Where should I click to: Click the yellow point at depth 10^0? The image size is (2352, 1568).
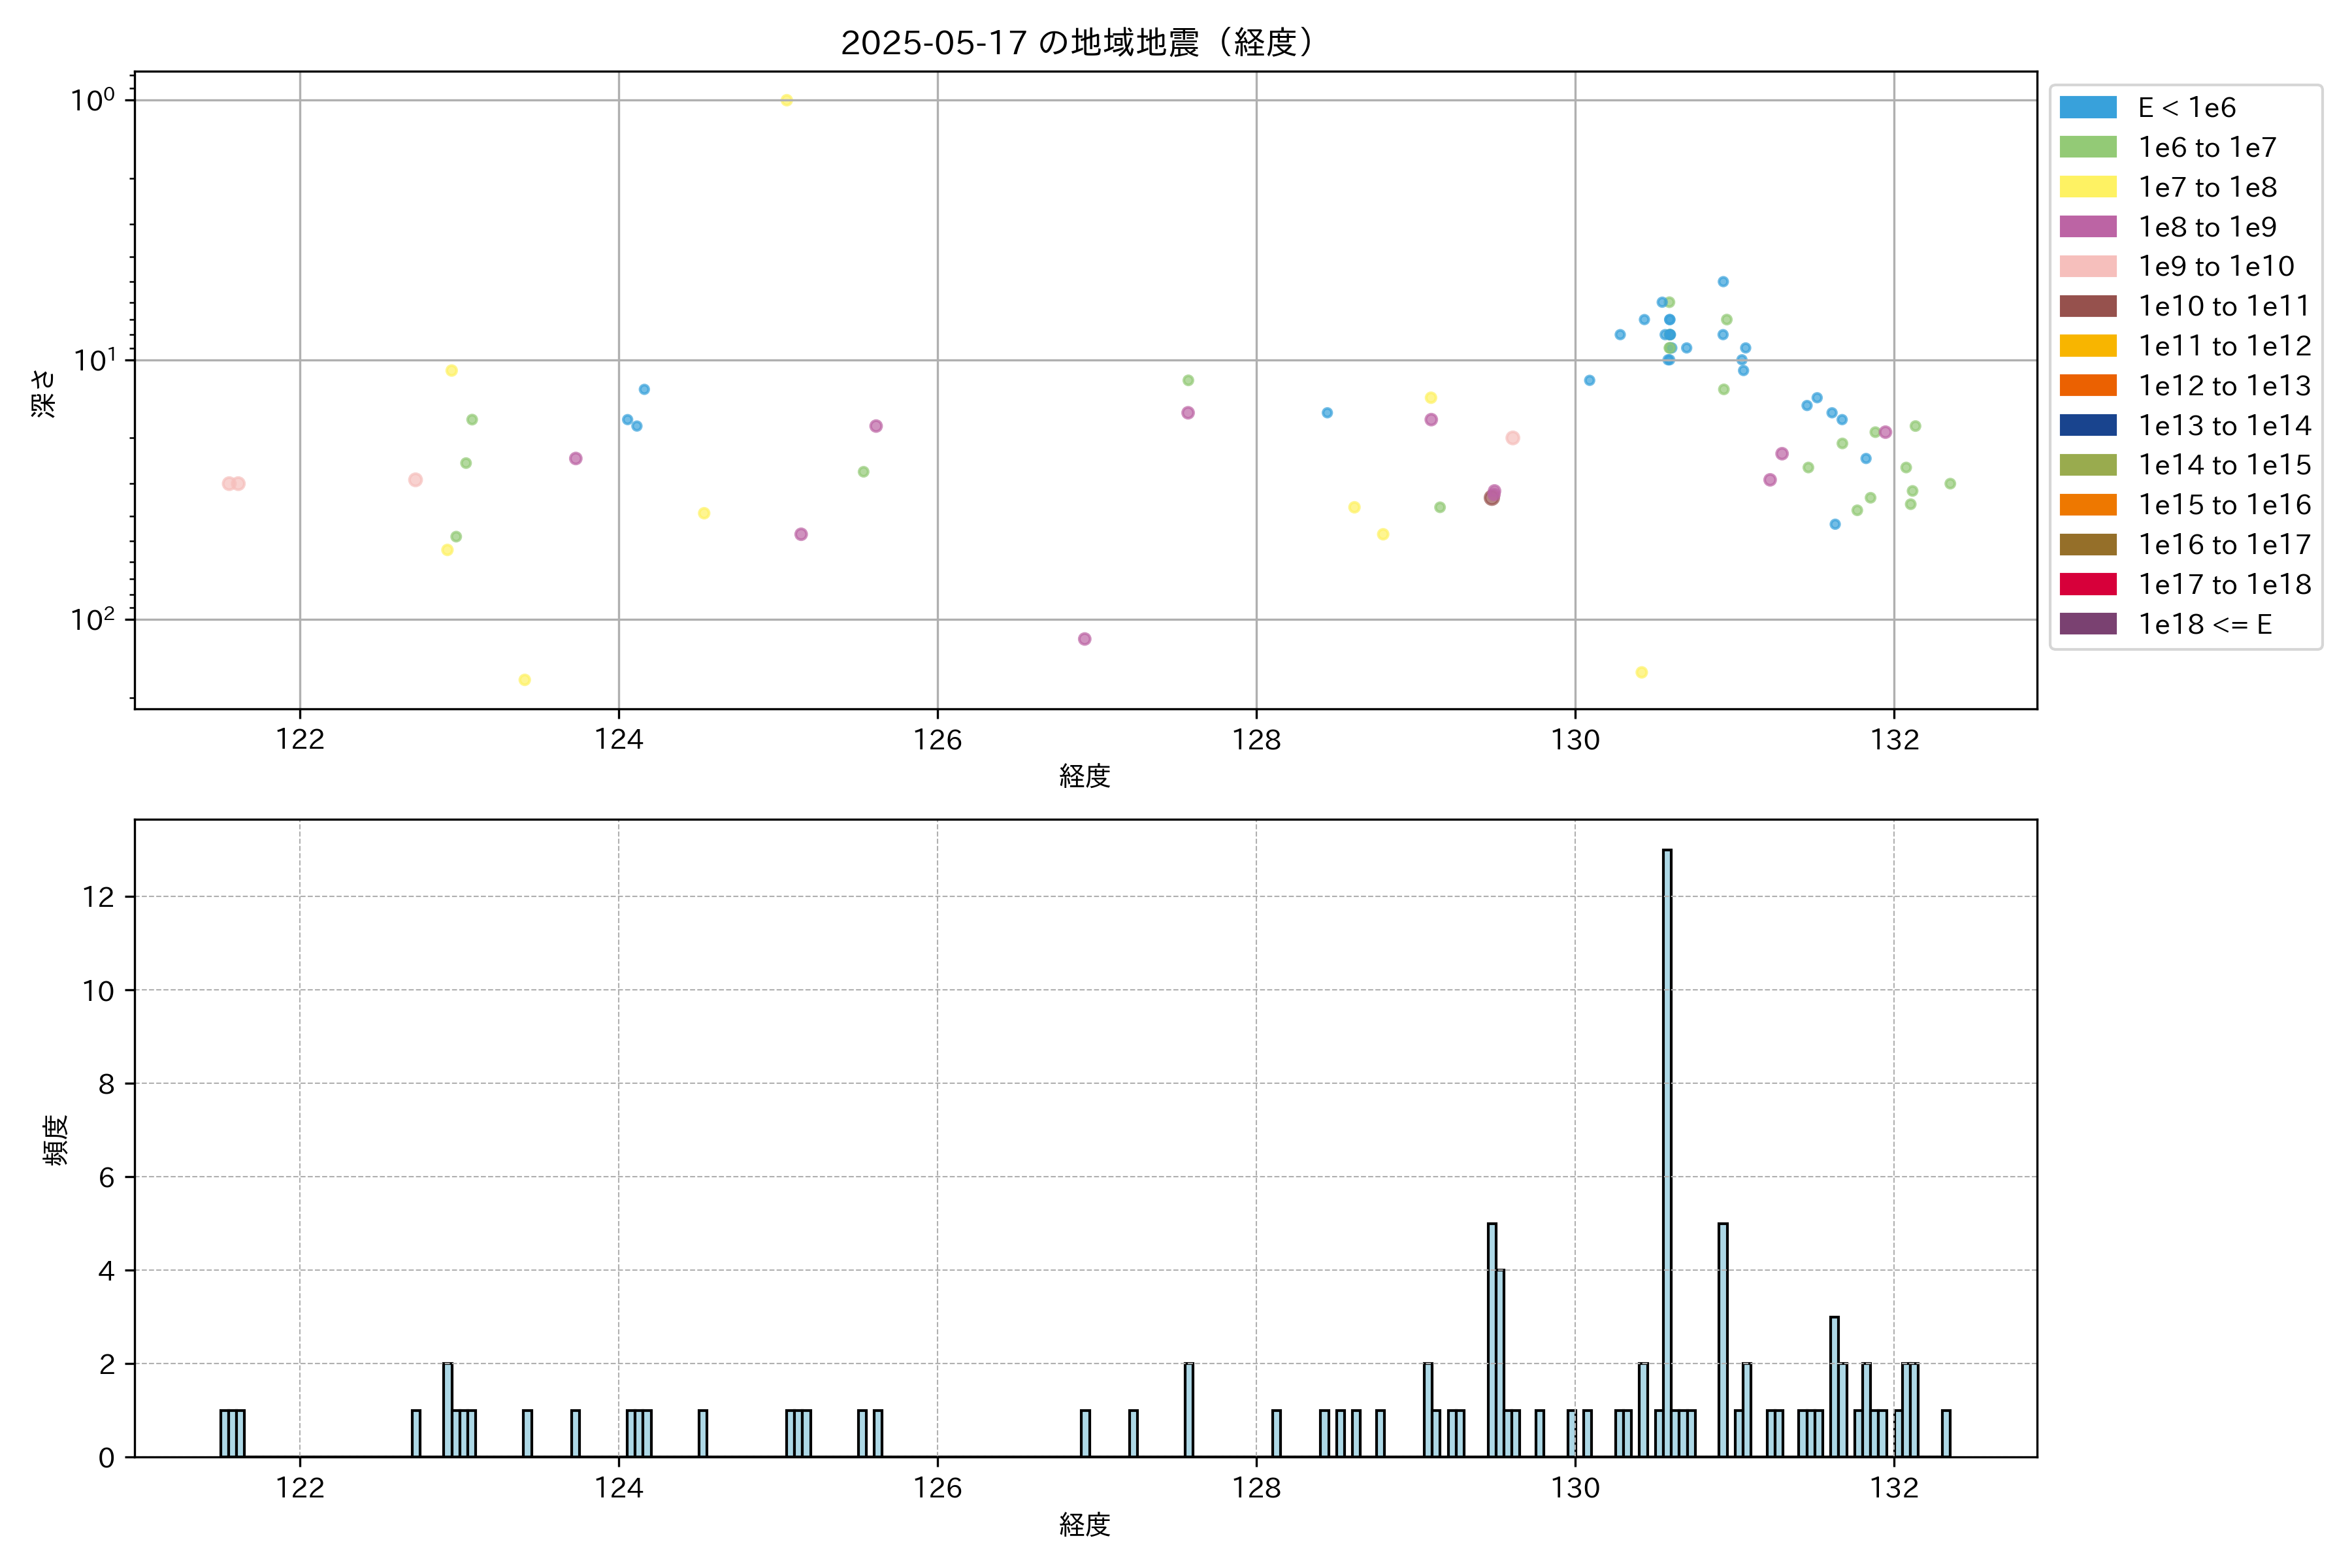(787, 100)
